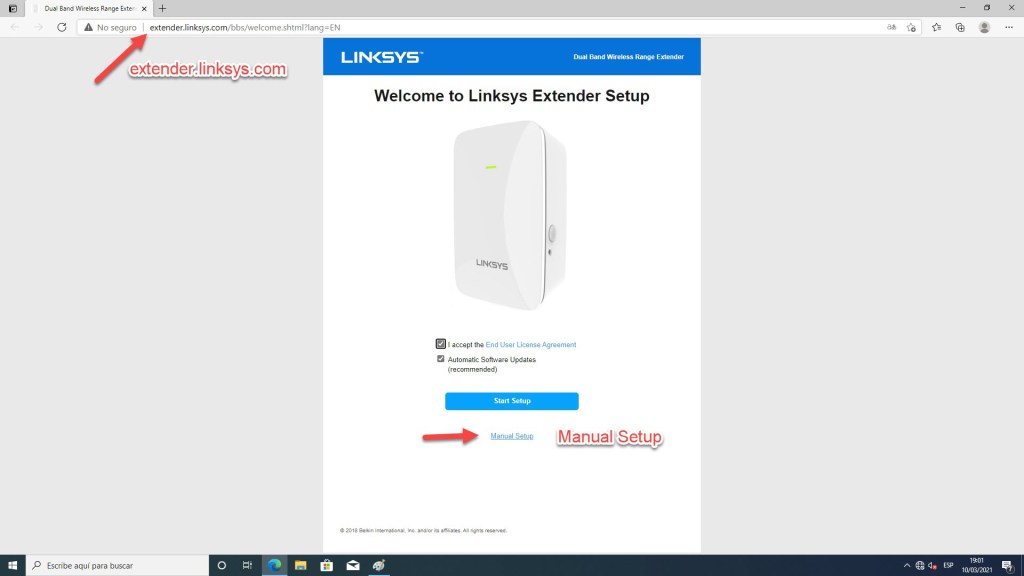
Task: Open the End User License Agreement link
Action: (531, 345)
